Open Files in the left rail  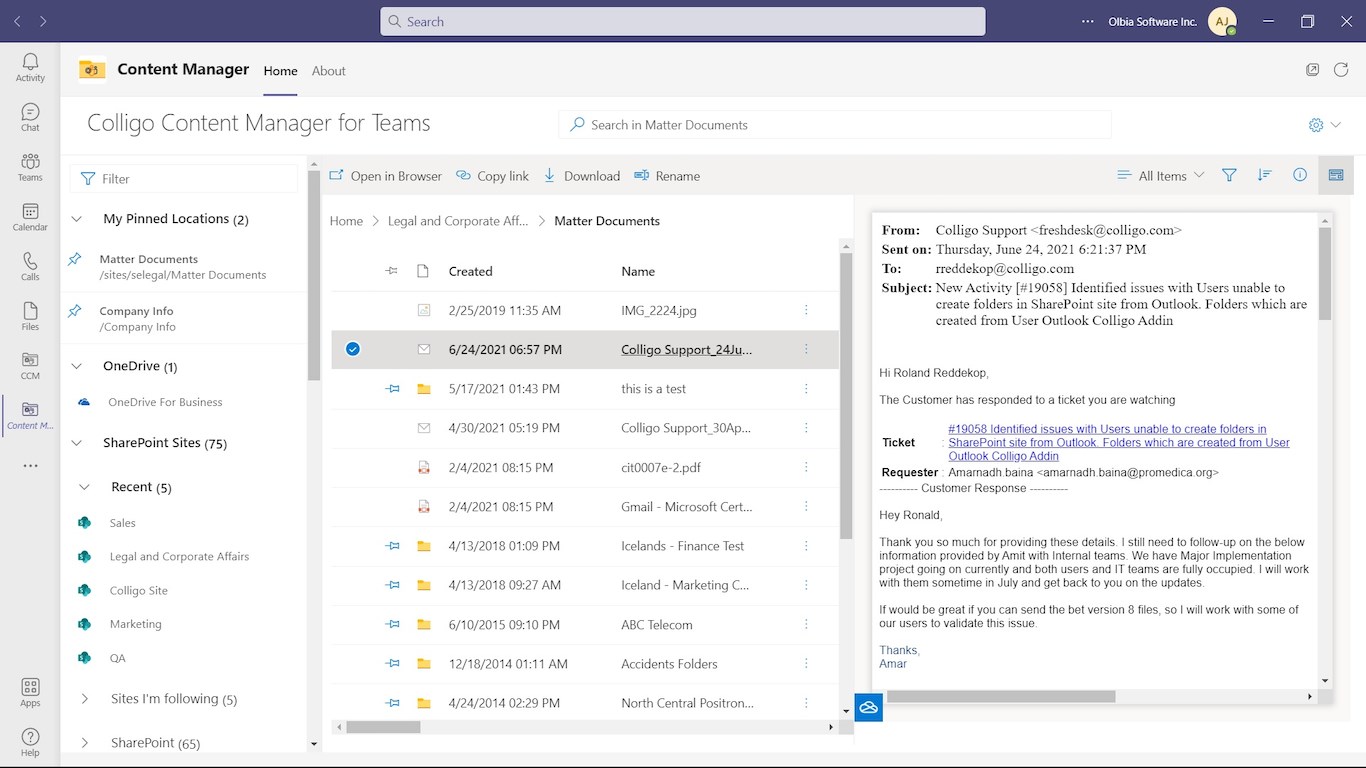[30, 317]
